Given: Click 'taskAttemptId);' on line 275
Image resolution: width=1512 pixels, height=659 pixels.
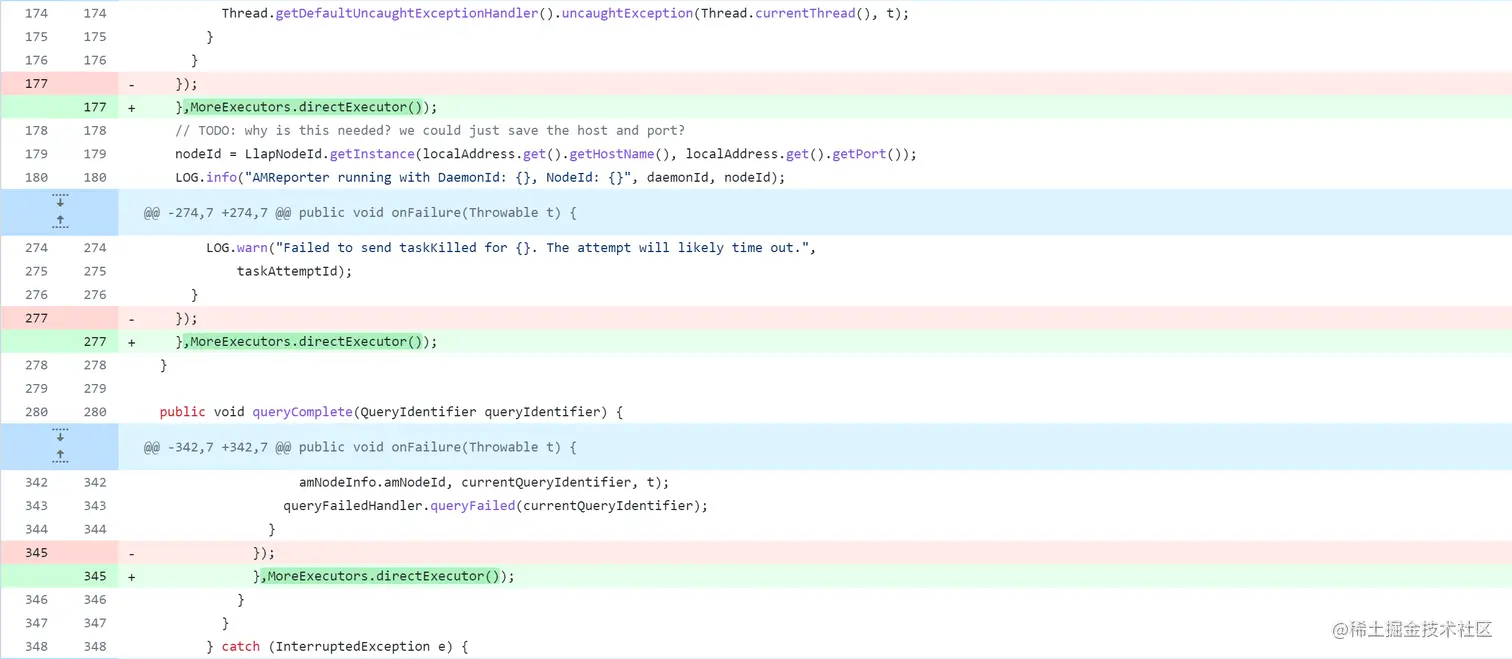Looking at the screenshot, I should point(295,271).
